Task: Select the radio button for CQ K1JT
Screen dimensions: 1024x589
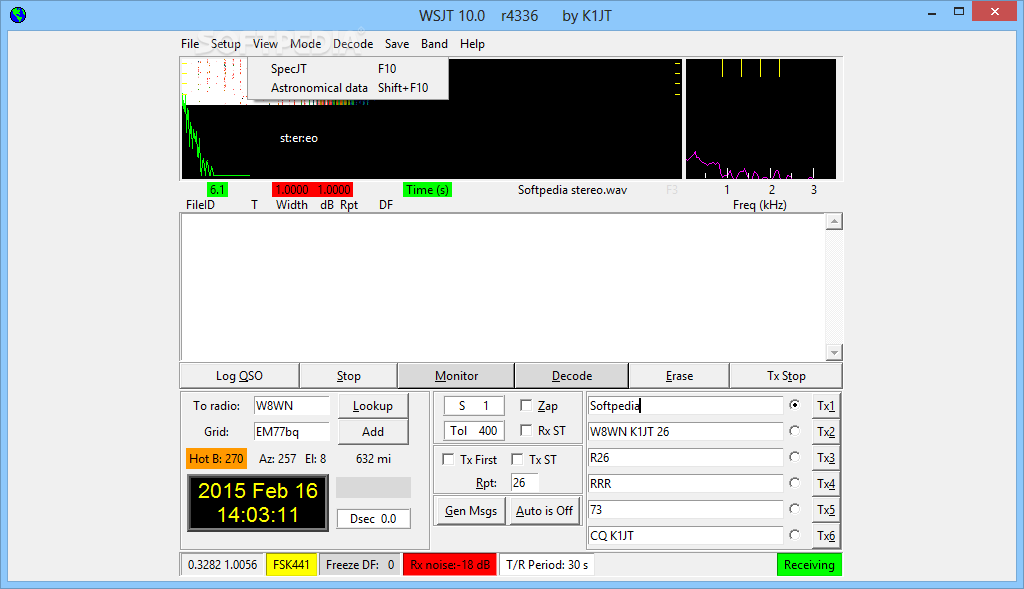Action: click(x=794, y=535)
